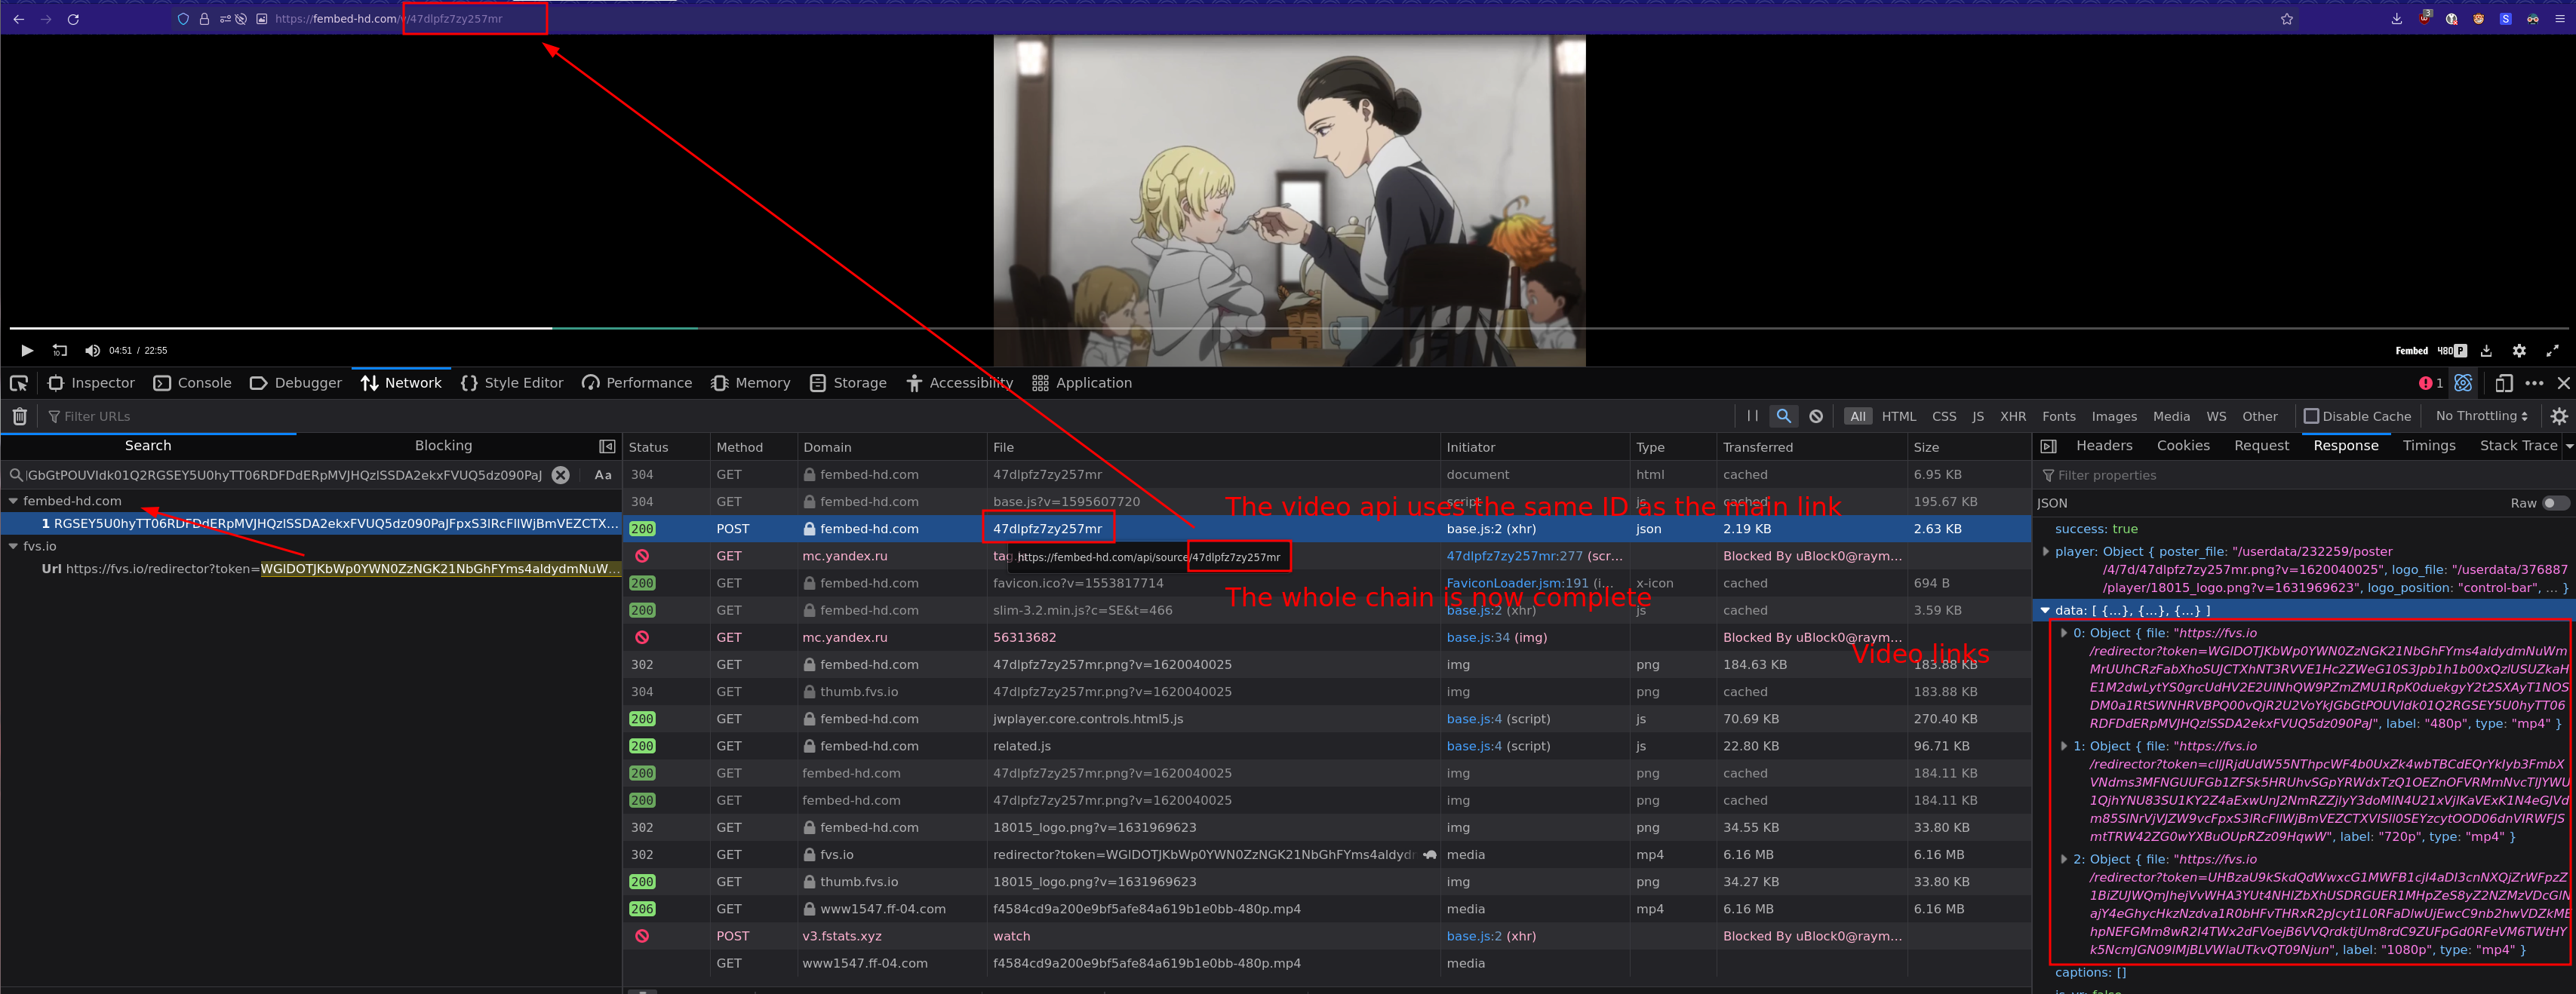Collapse the fvs.io search result group

pos(13,546)
